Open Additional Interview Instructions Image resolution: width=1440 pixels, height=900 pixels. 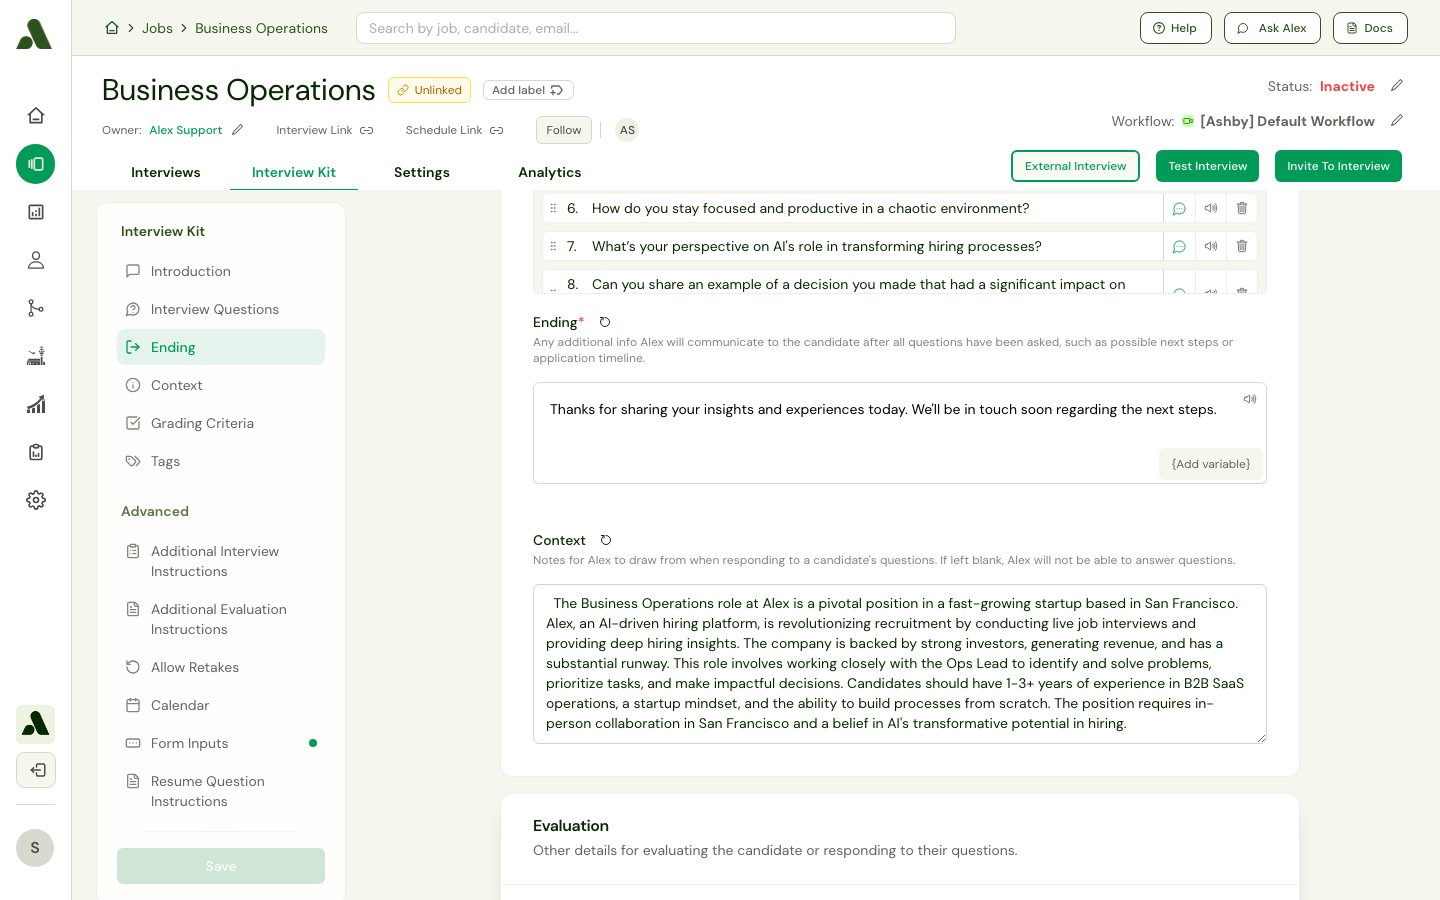(221, 561)
